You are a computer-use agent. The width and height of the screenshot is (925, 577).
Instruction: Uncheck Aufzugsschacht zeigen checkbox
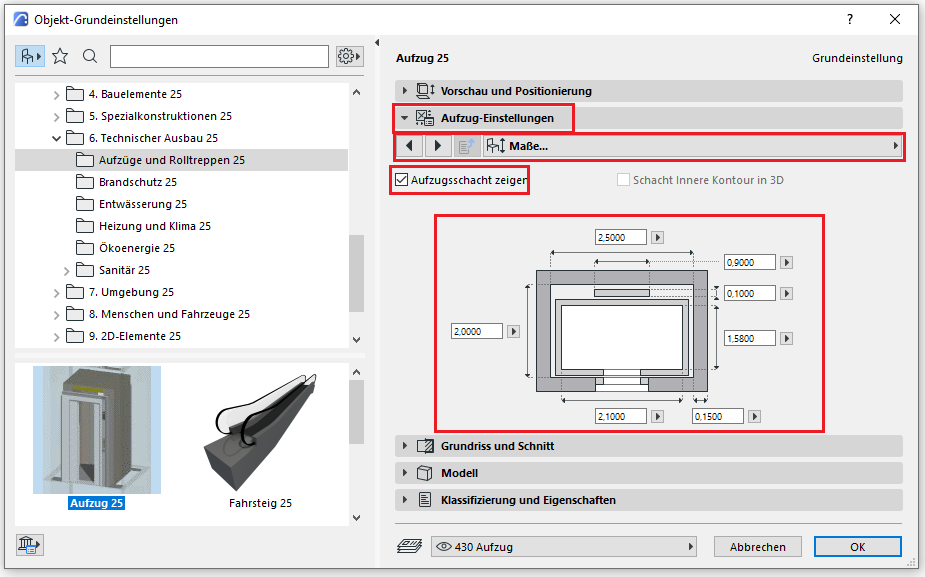(x=402, y=181)
